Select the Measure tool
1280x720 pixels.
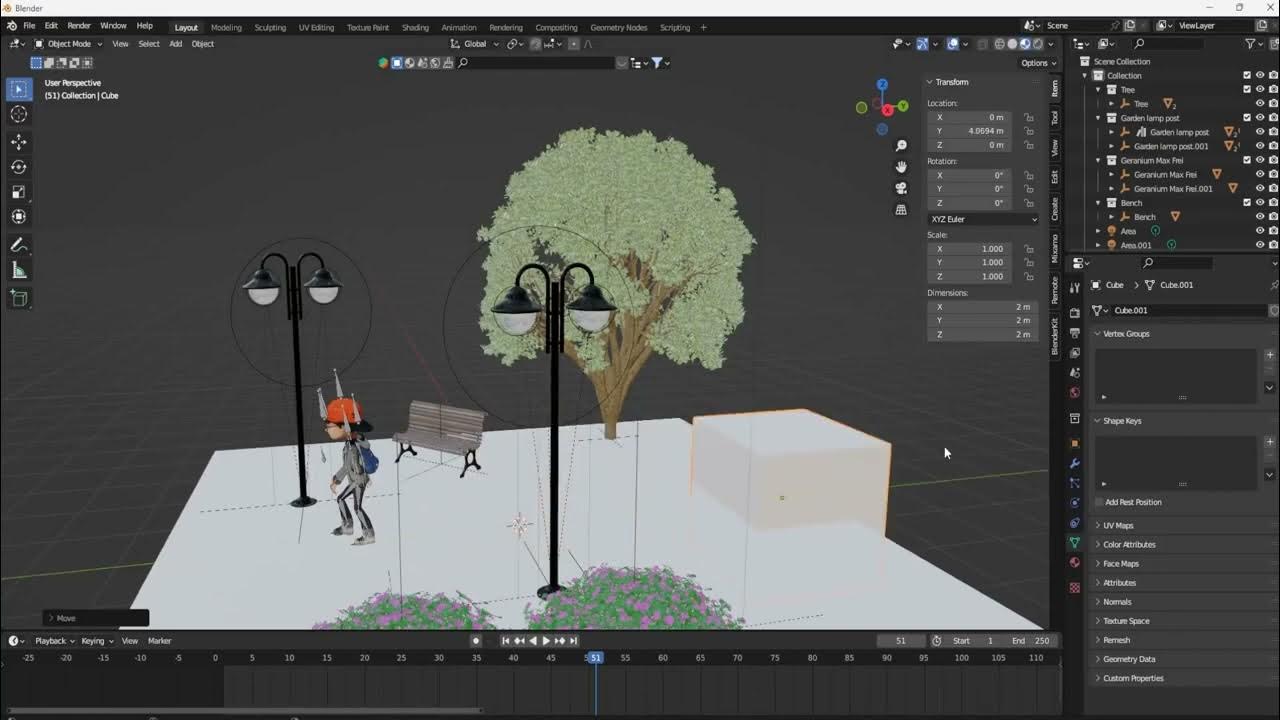18,271
